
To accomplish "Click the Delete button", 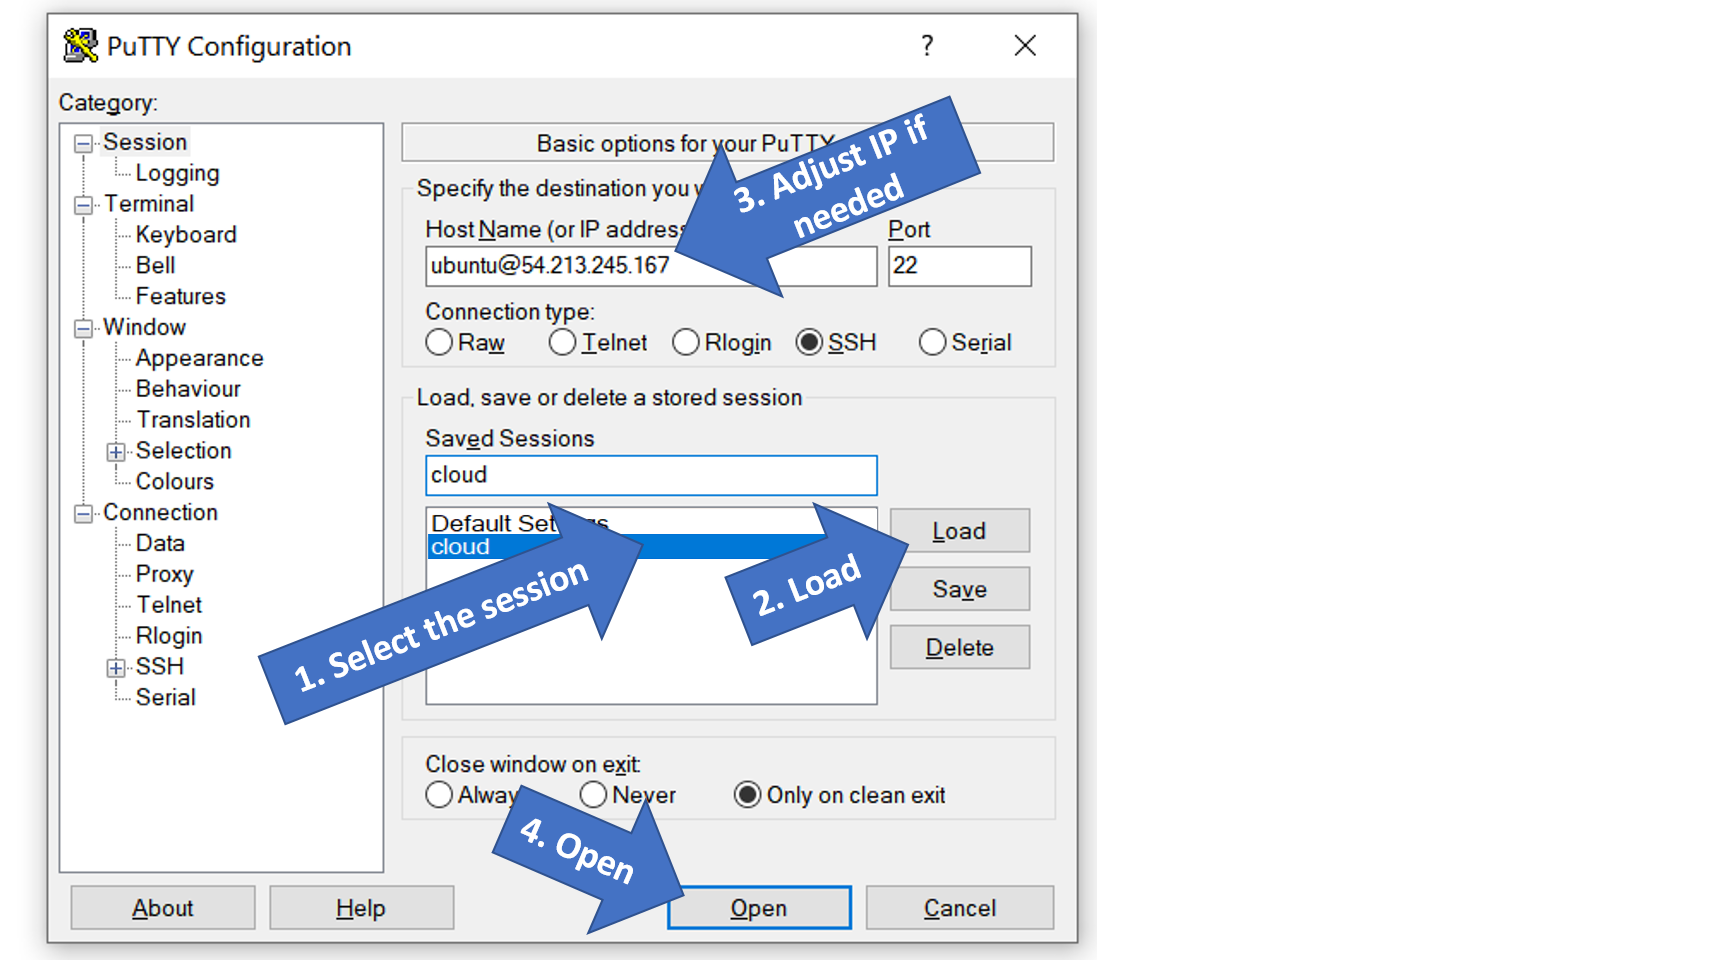I will pos(960,647).
